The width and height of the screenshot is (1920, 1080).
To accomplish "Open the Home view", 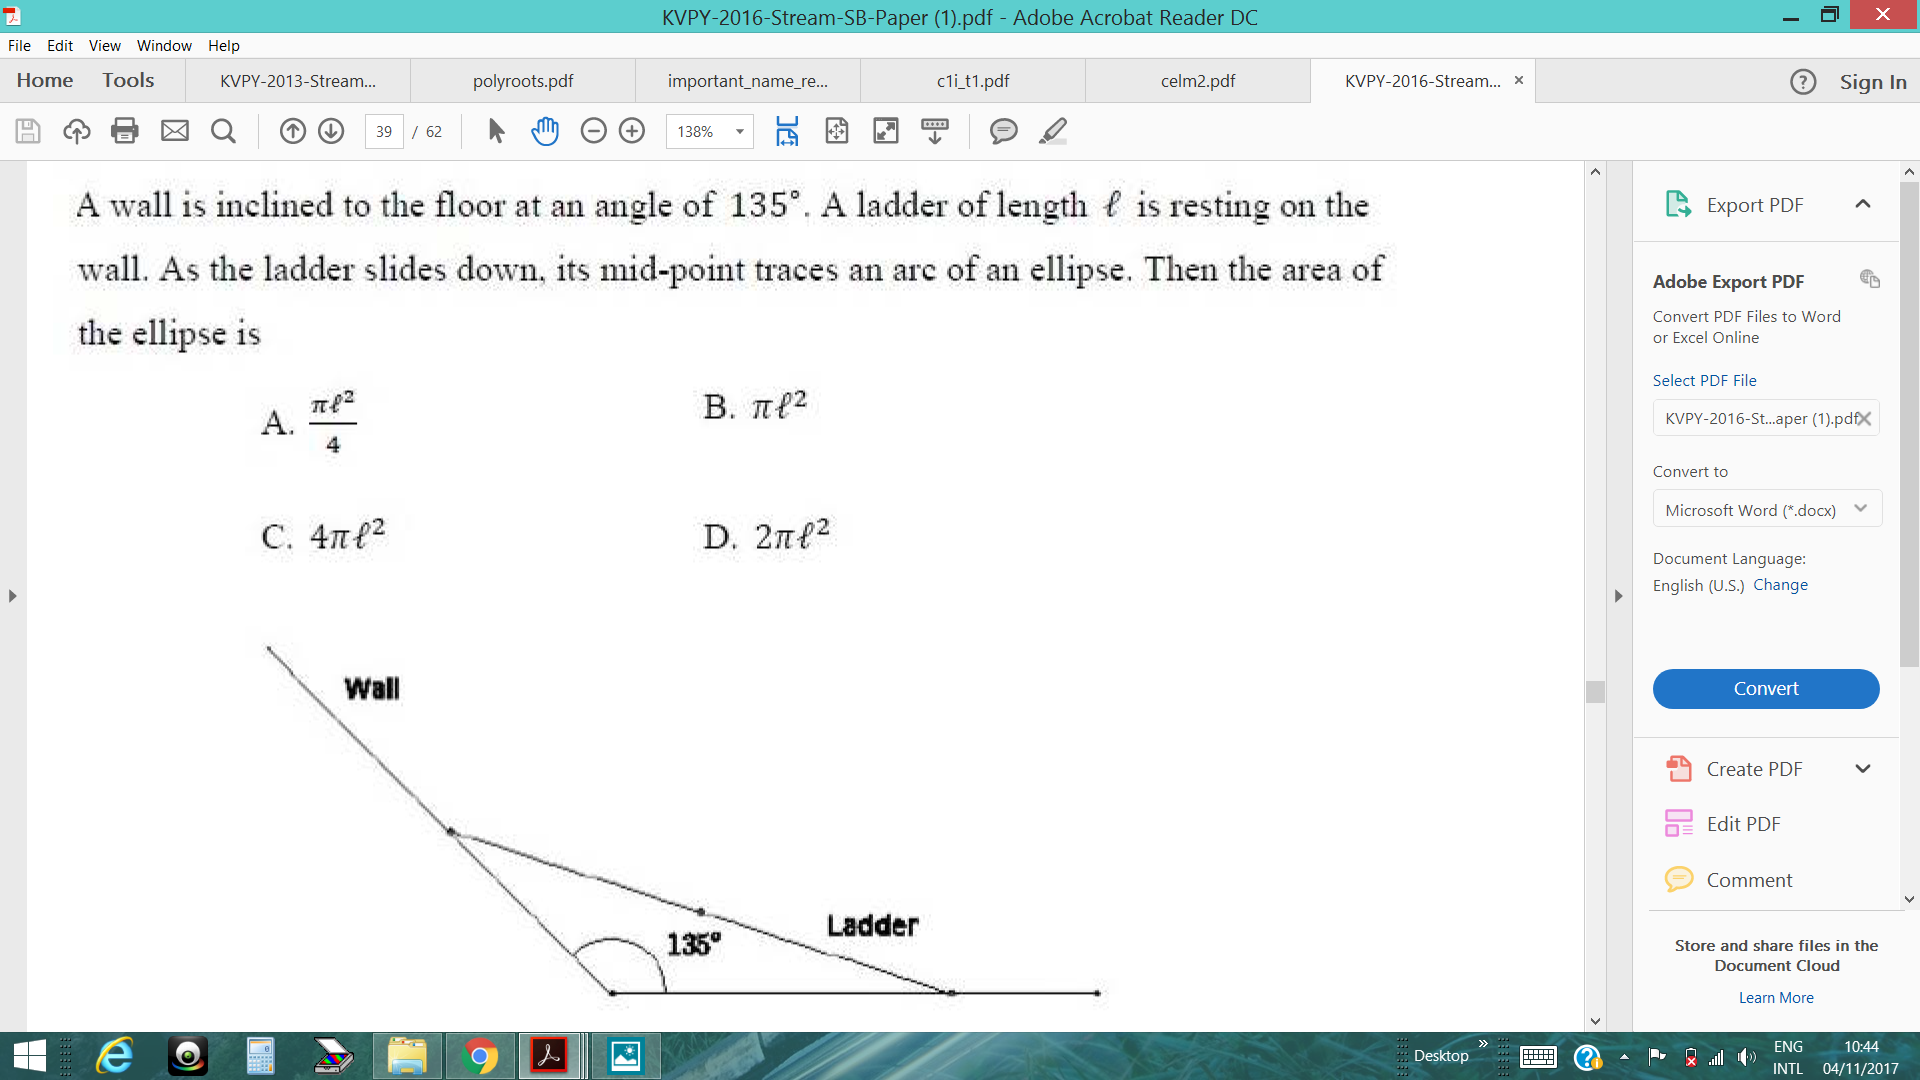I will click(45, 81).
